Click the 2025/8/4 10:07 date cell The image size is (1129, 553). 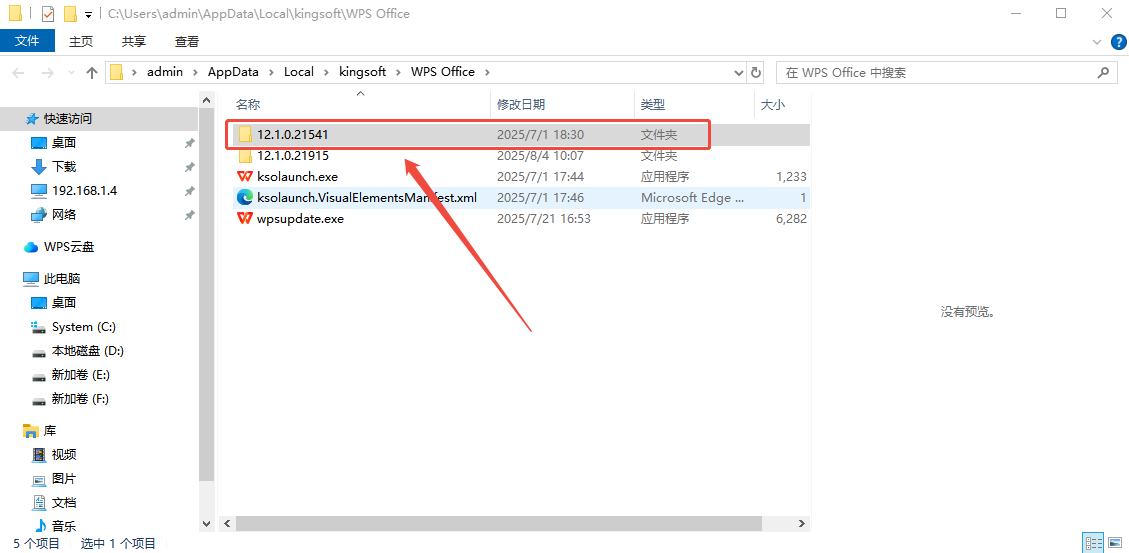[x=540, y=156]
